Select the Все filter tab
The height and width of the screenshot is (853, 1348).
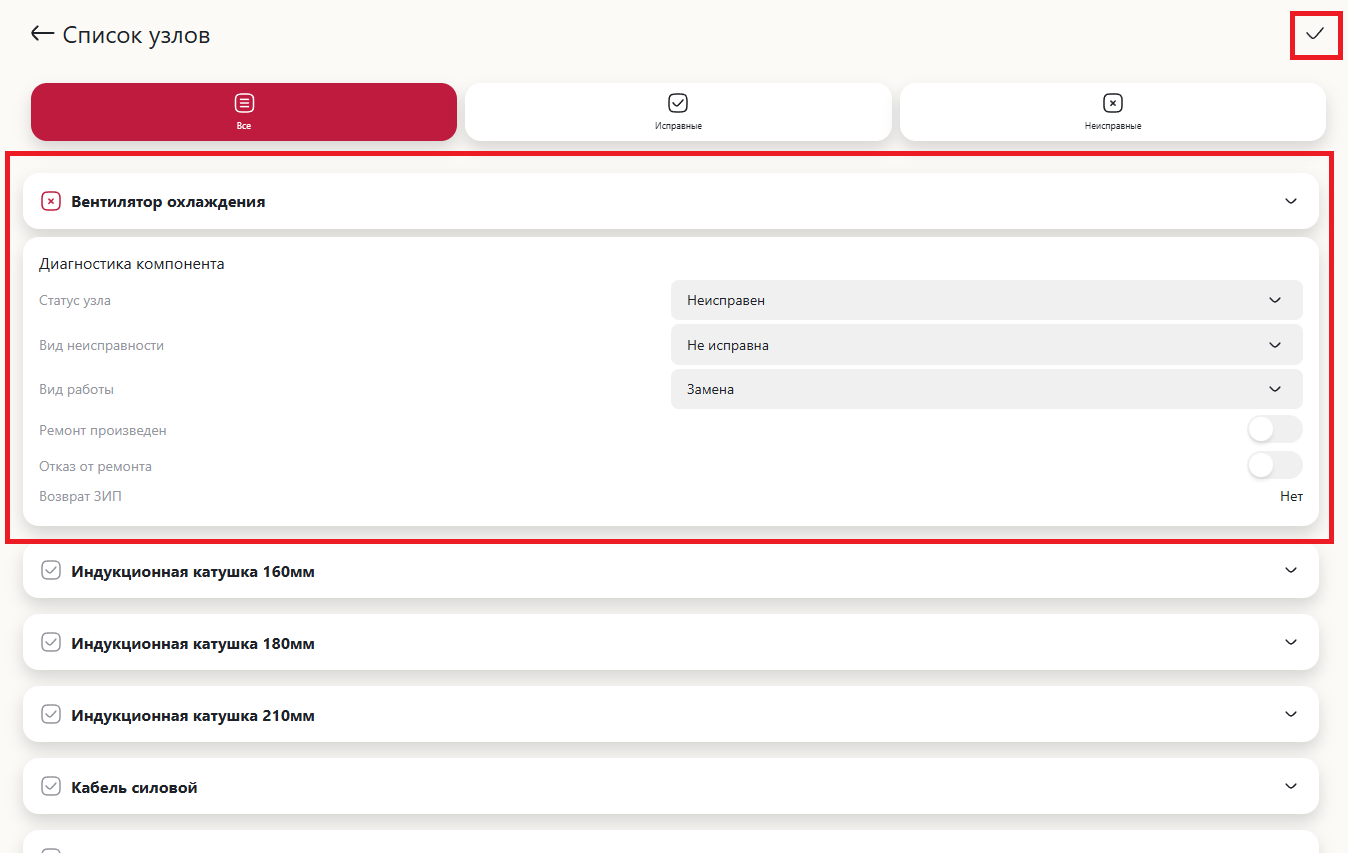pyautogui.click(x=244, y=111)
